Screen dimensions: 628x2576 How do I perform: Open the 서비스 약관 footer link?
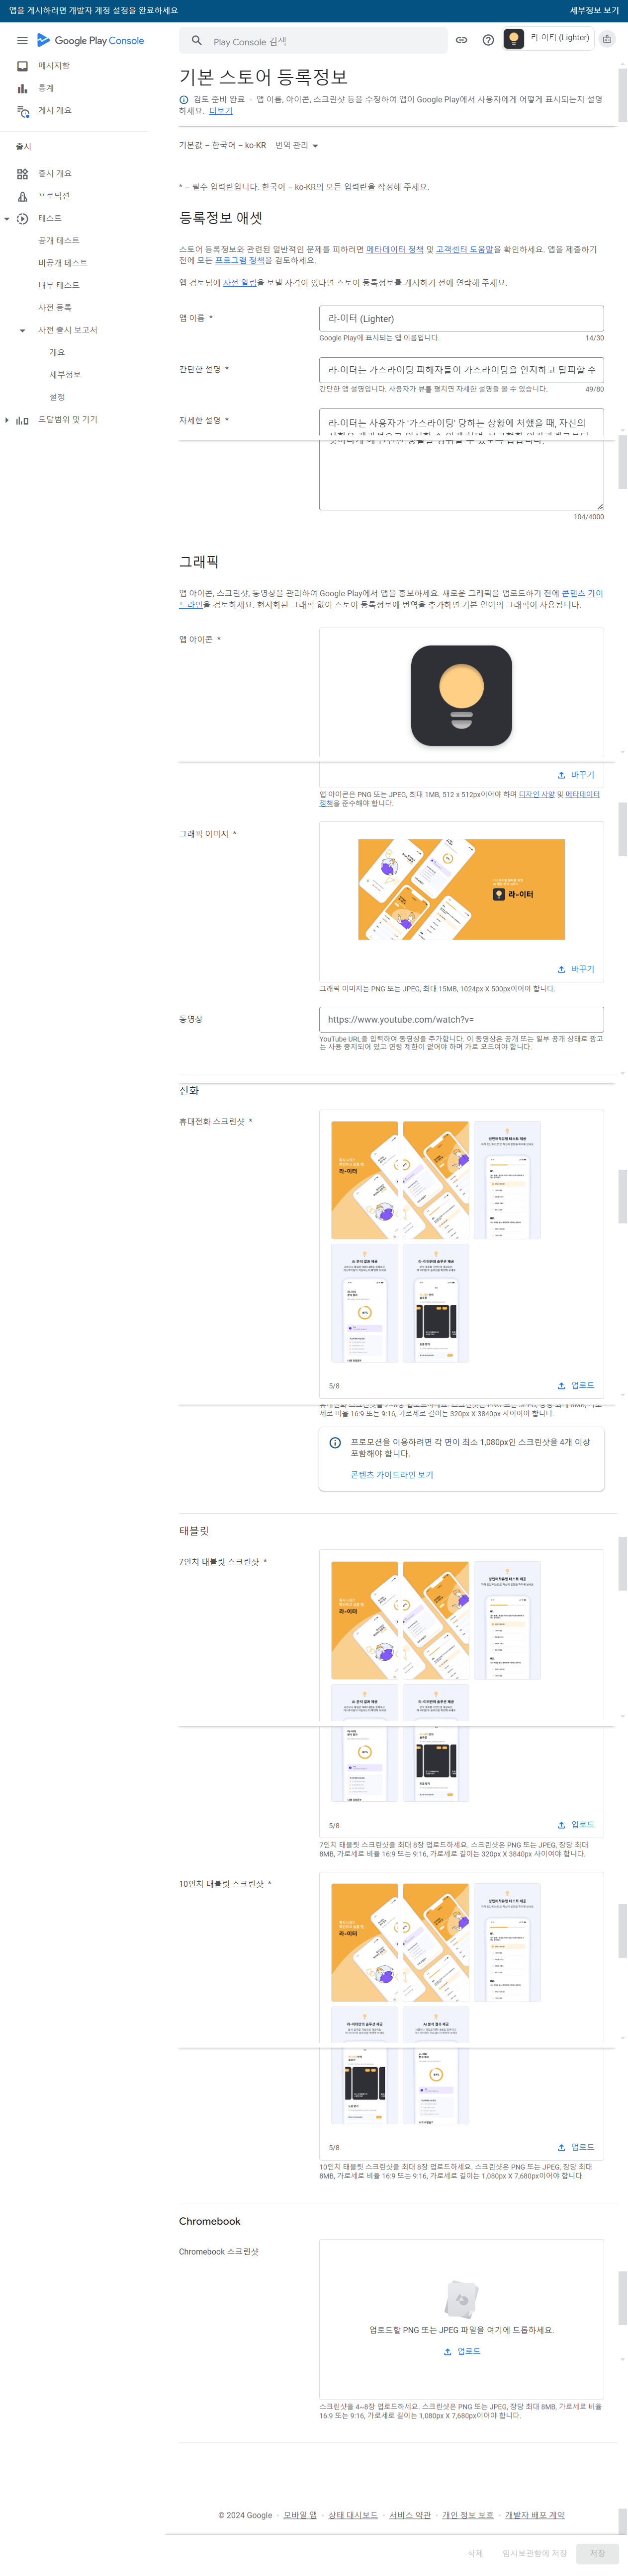point(410,2515)
